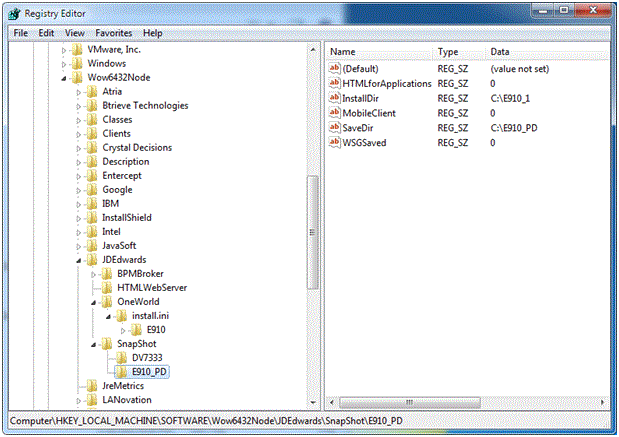Expand the Atria key
Image resolution: width=619 pixels, height=437 pixels.
pyautogui.click(x=79, y=92)
